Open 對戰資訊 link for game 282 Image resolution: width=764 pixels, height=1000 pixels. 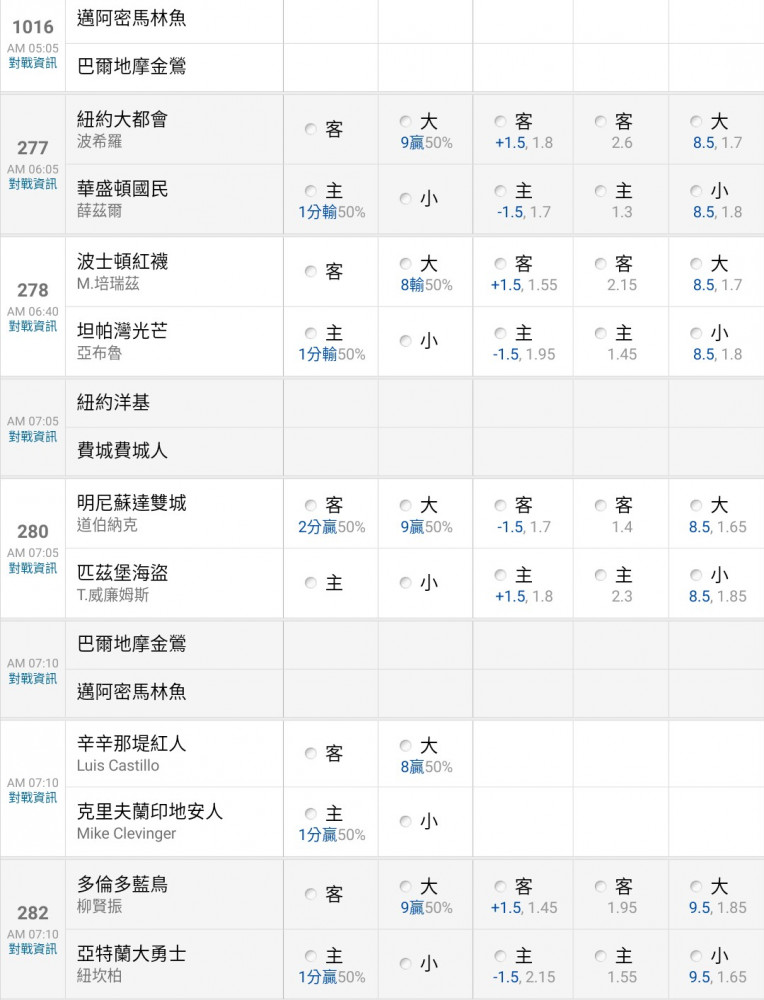pos(33,949)
